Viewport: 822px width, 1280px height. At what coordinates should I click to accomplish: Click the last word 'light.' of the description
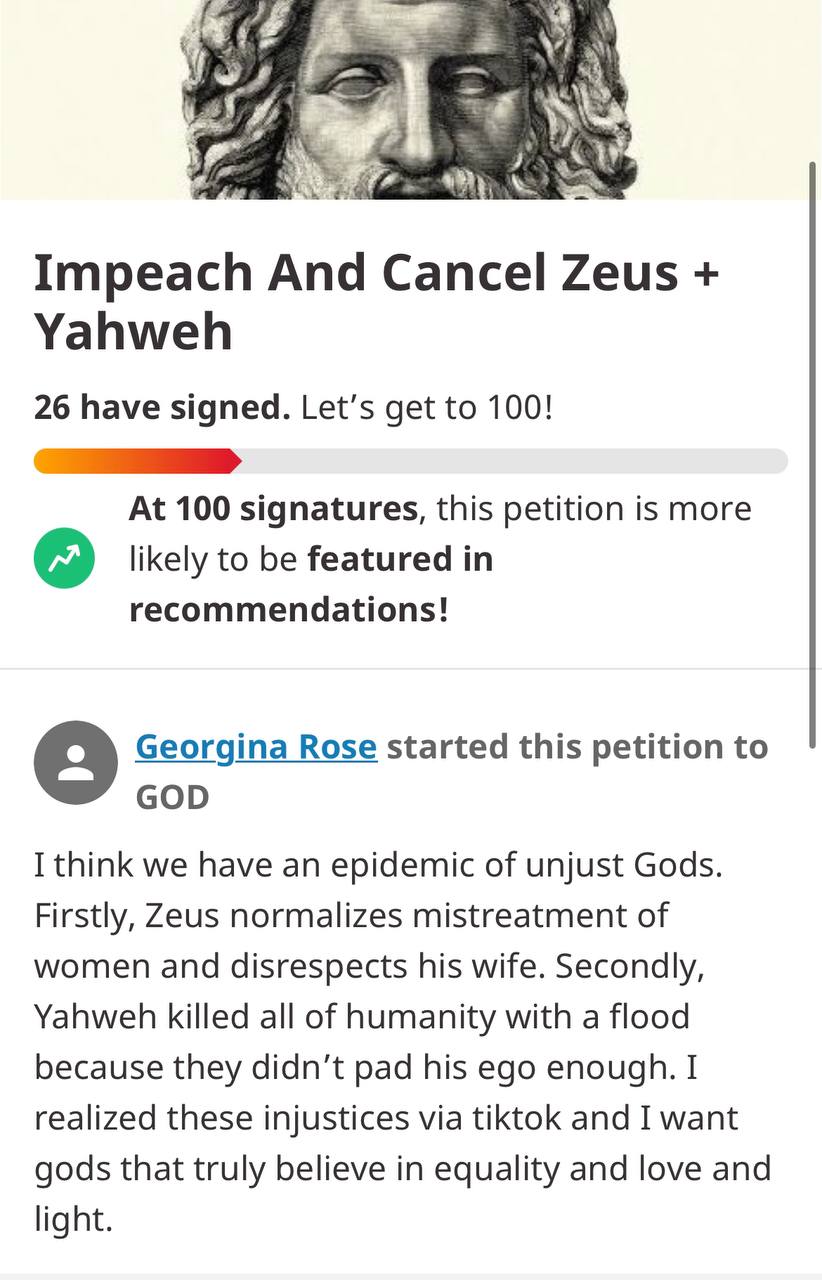73,1219
